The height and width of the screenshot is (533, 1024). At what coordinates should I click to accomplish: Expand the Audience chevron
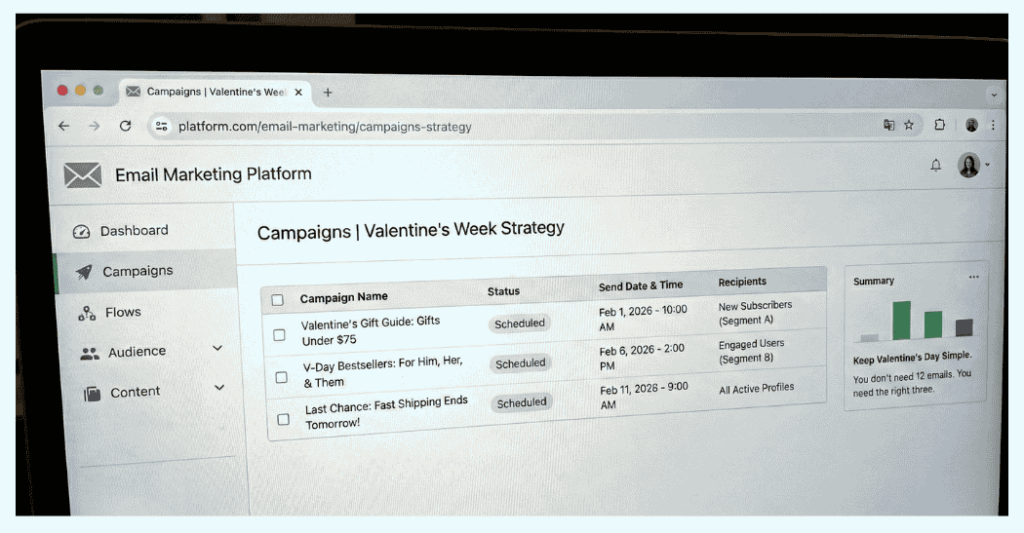pyautogui.click(x=217, y=348)
